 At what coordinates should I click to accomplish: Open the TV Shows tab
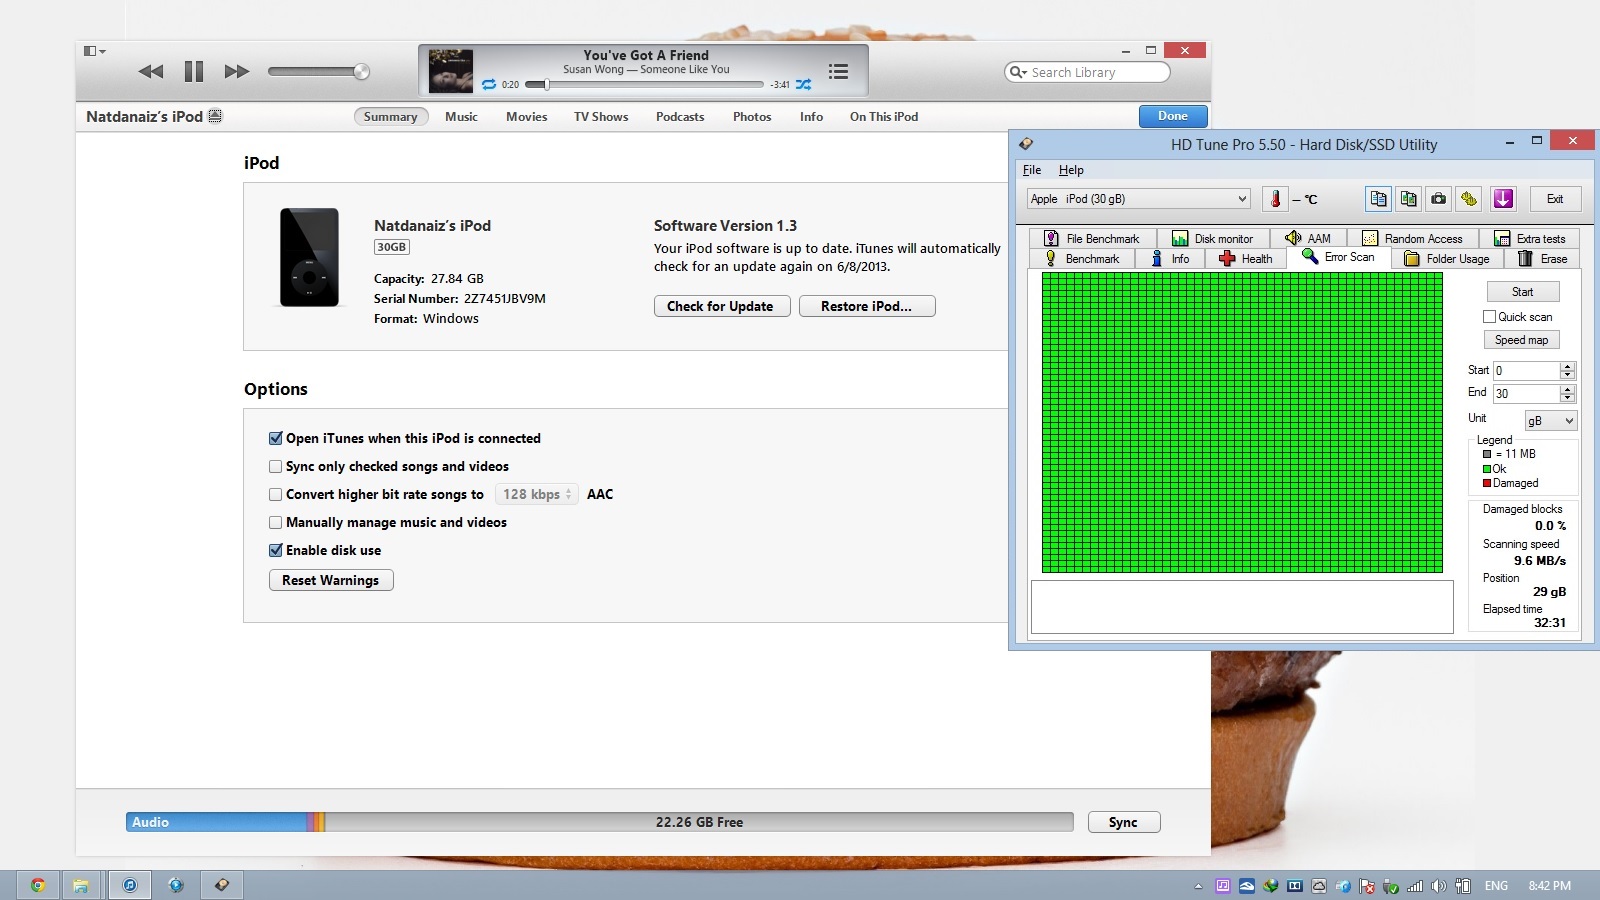[x=601, y=117]
